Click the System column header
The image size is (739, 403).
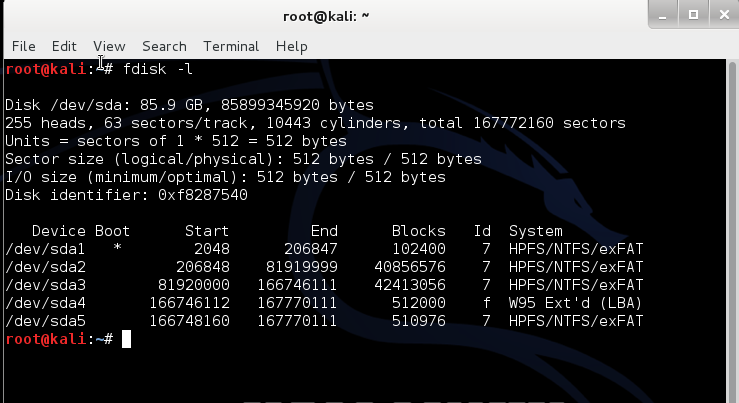536,231
